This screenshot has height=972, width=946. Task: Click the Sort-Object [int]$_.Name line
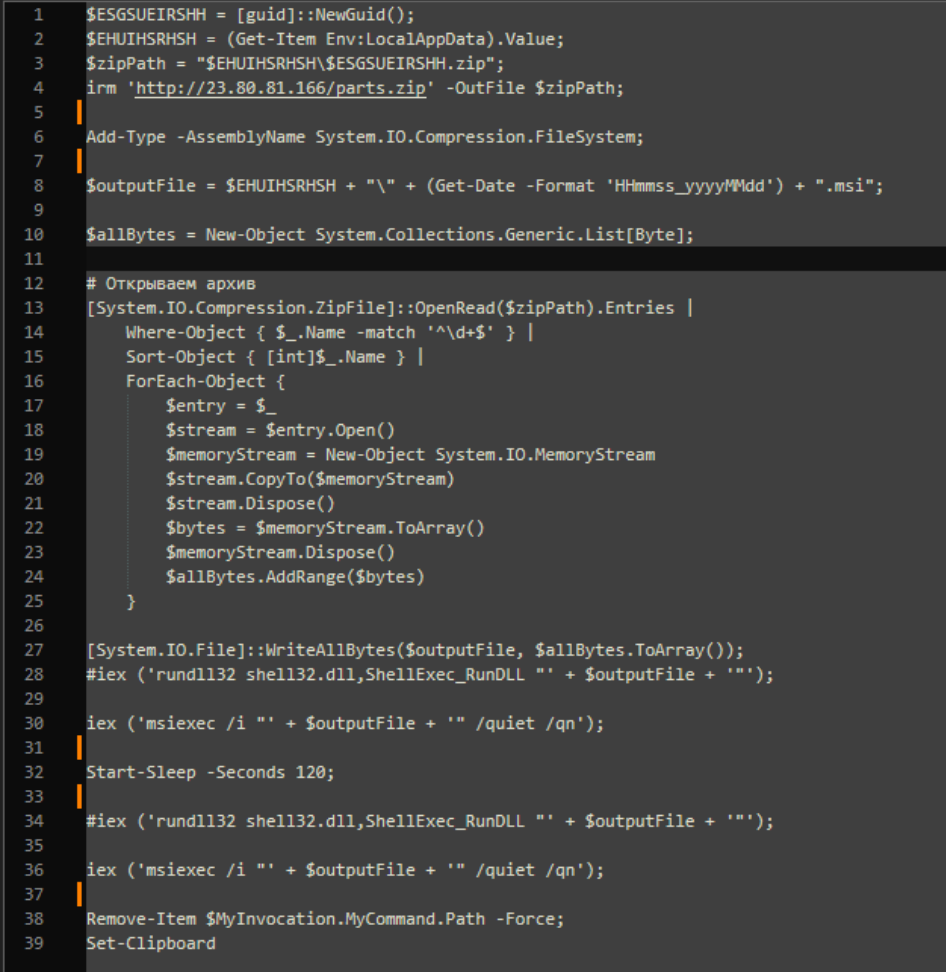[x=275, y=357]
